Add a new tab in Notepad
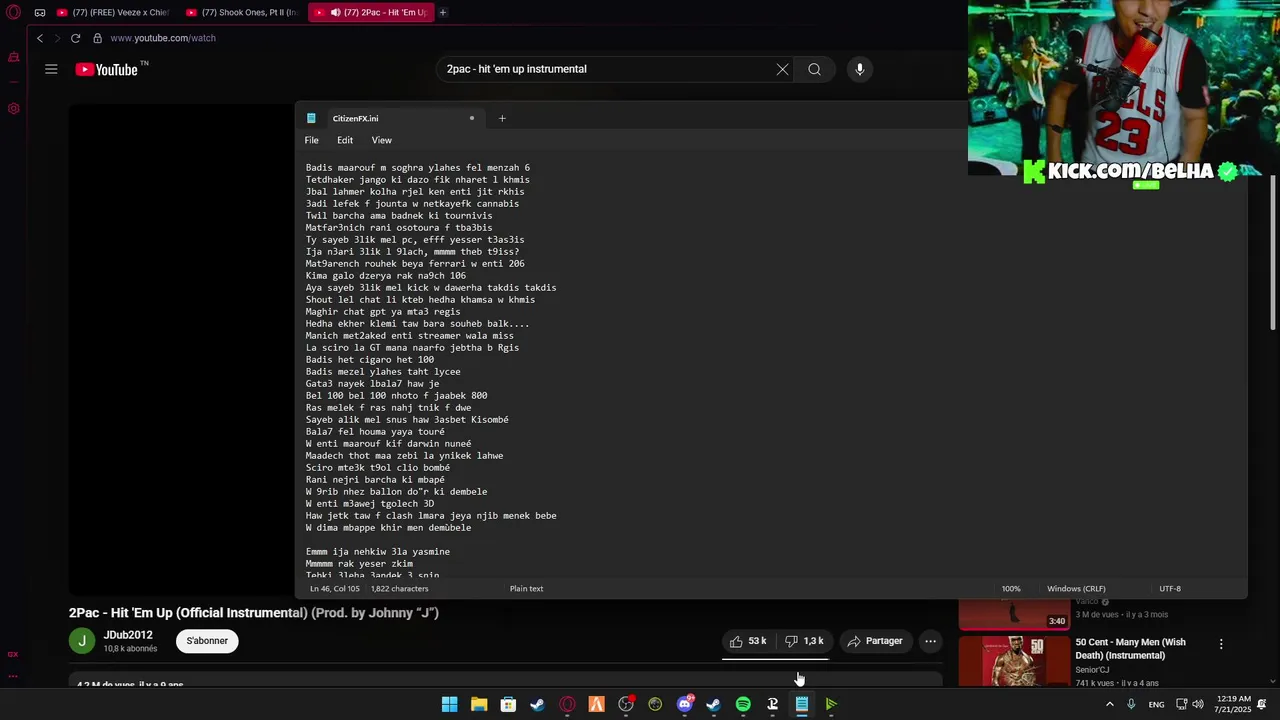This screenshot has height=720, width=1280. (x=502, y=118)
